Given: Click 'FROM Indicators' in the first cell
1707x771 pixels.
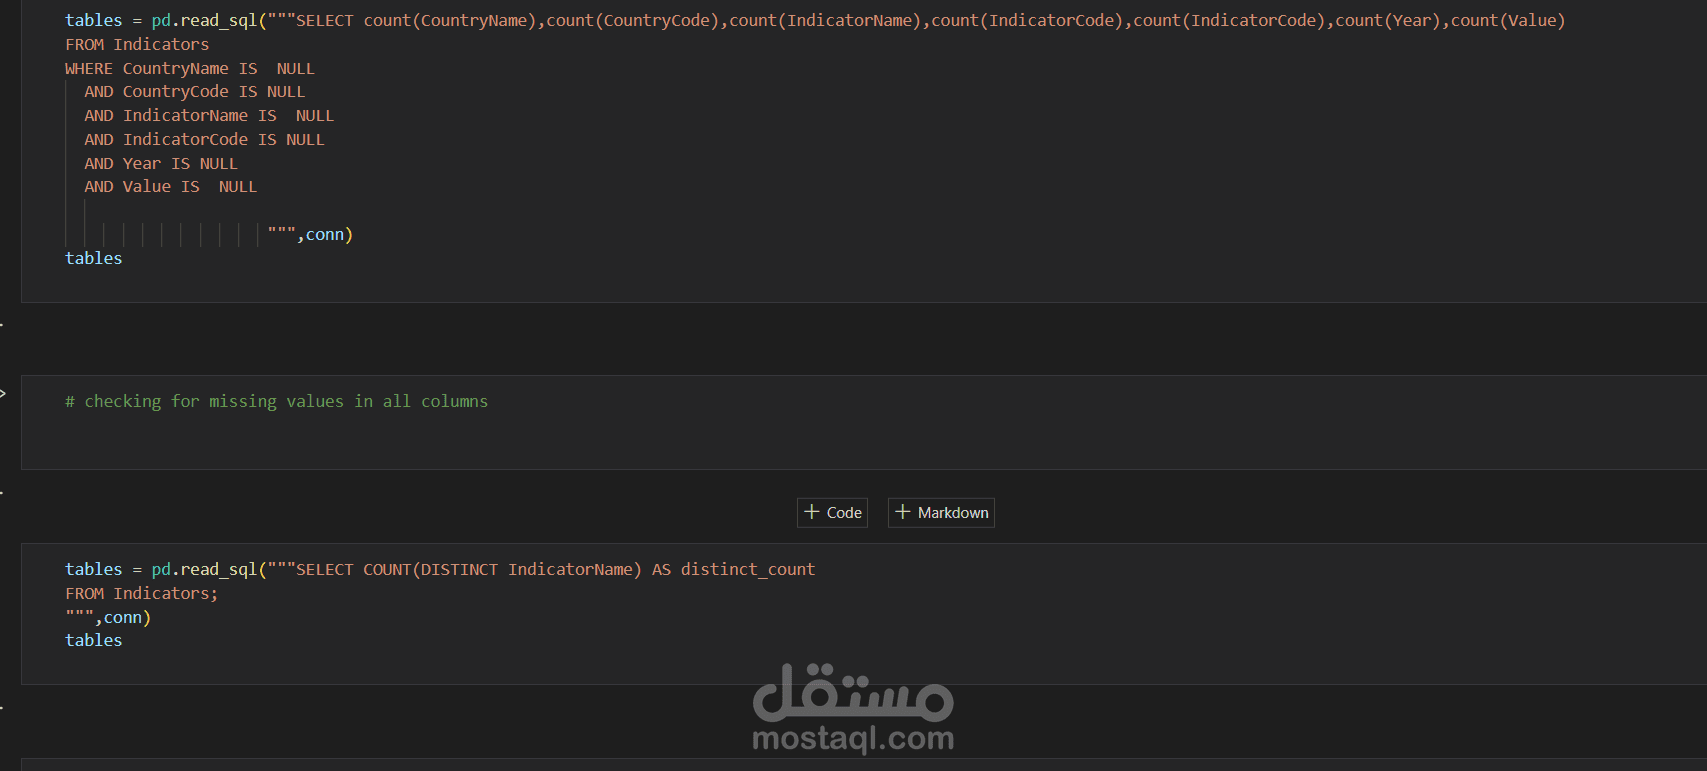Looking at the screenshot, I should pos(137,44).
